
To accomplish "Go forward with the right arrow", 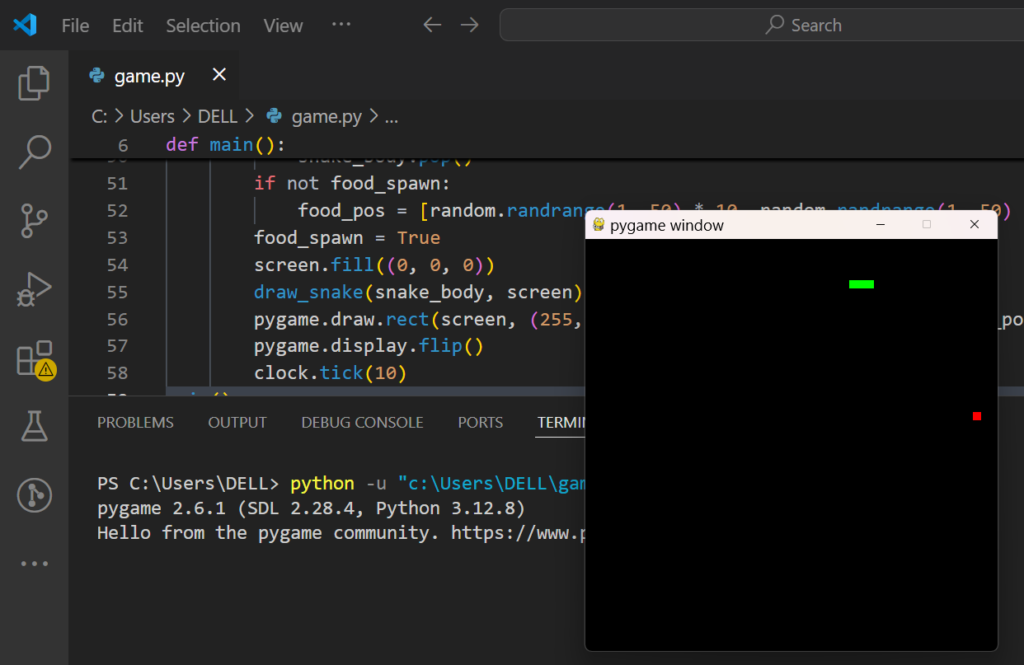I will pos(470,25).
